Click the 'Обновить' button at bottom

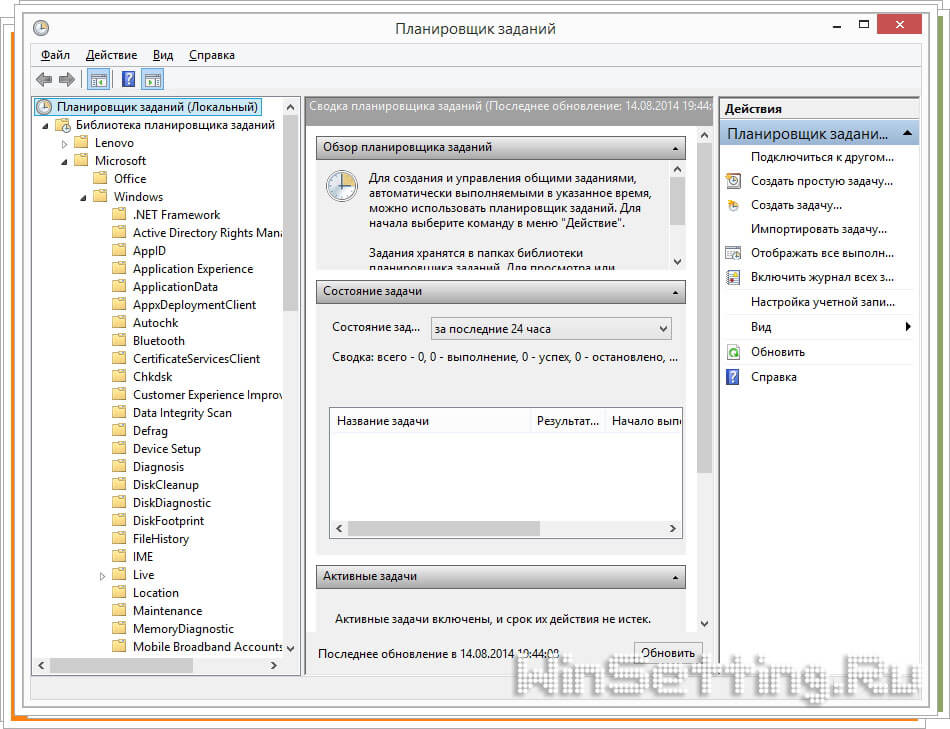click(x=667, y=653)
